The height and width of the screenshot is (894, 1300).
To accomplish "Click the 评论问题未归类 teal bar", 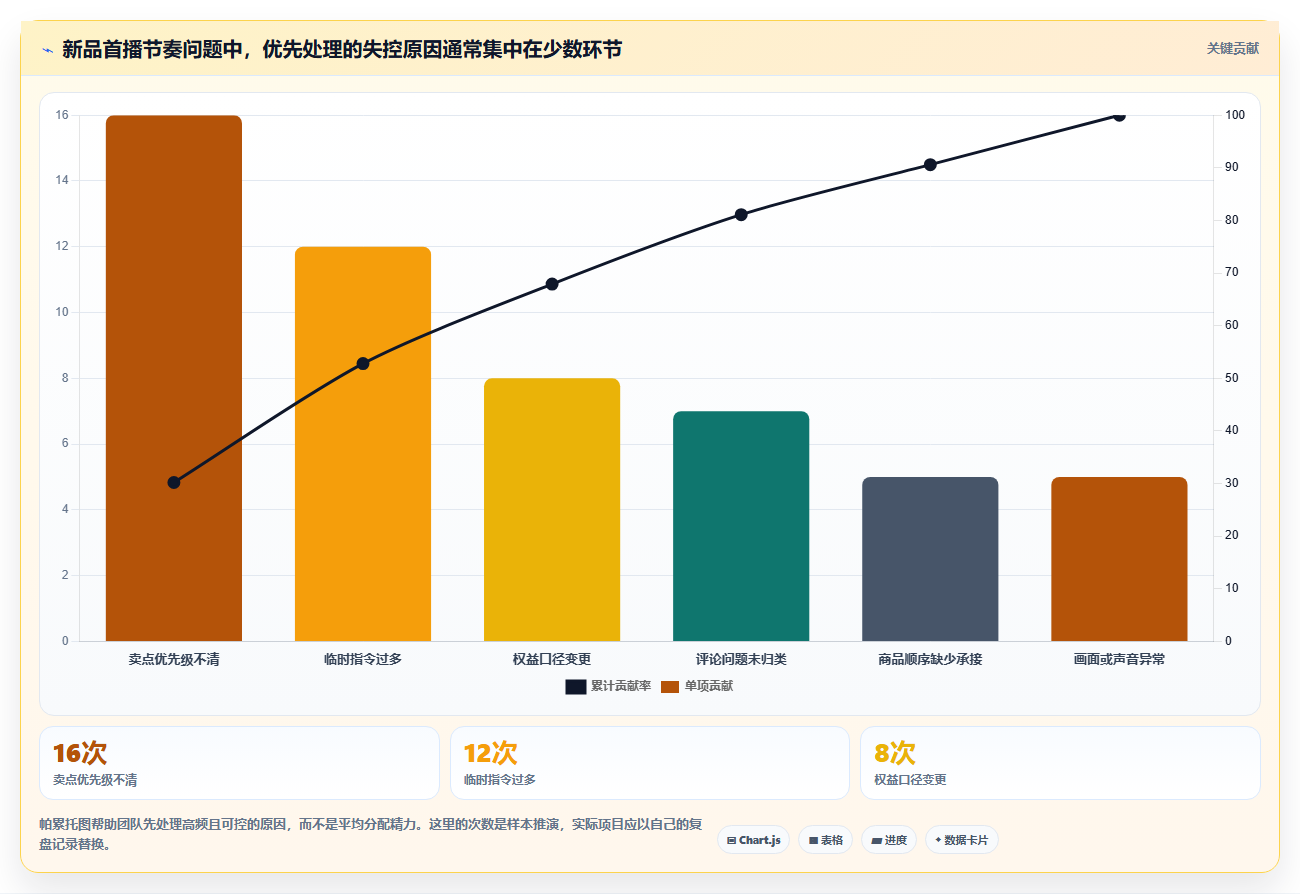I will tap(741, 526).
